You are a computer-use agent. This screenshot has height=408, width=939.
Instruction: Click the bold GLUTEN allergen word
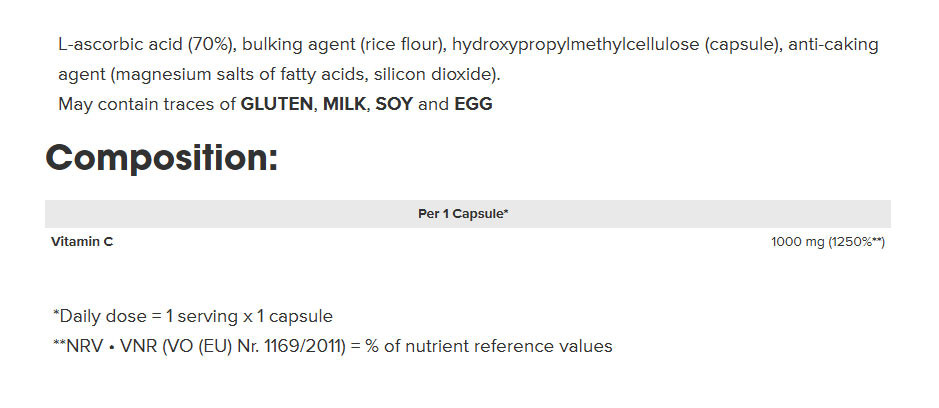pyautogui.click(x=277, y=104)
